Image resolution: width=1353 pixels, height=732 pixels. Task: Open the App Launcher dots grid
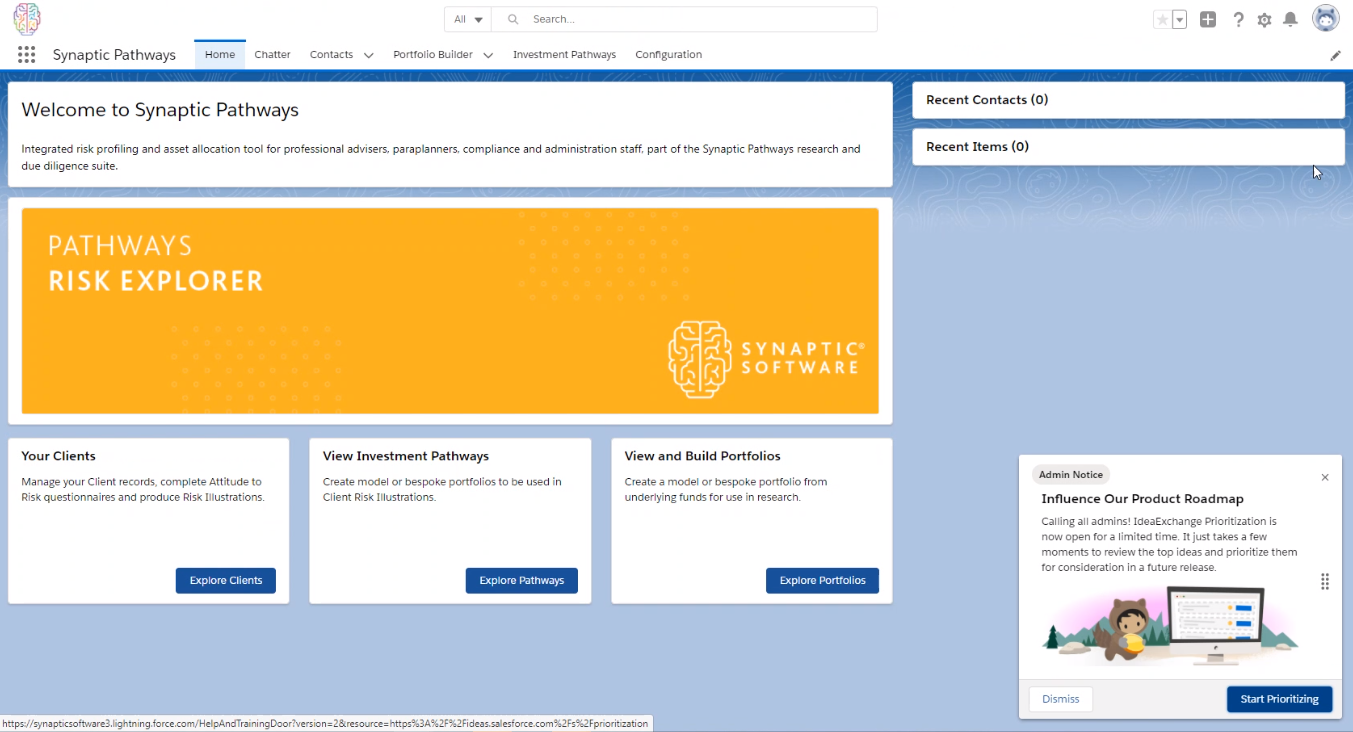[27, 55]
